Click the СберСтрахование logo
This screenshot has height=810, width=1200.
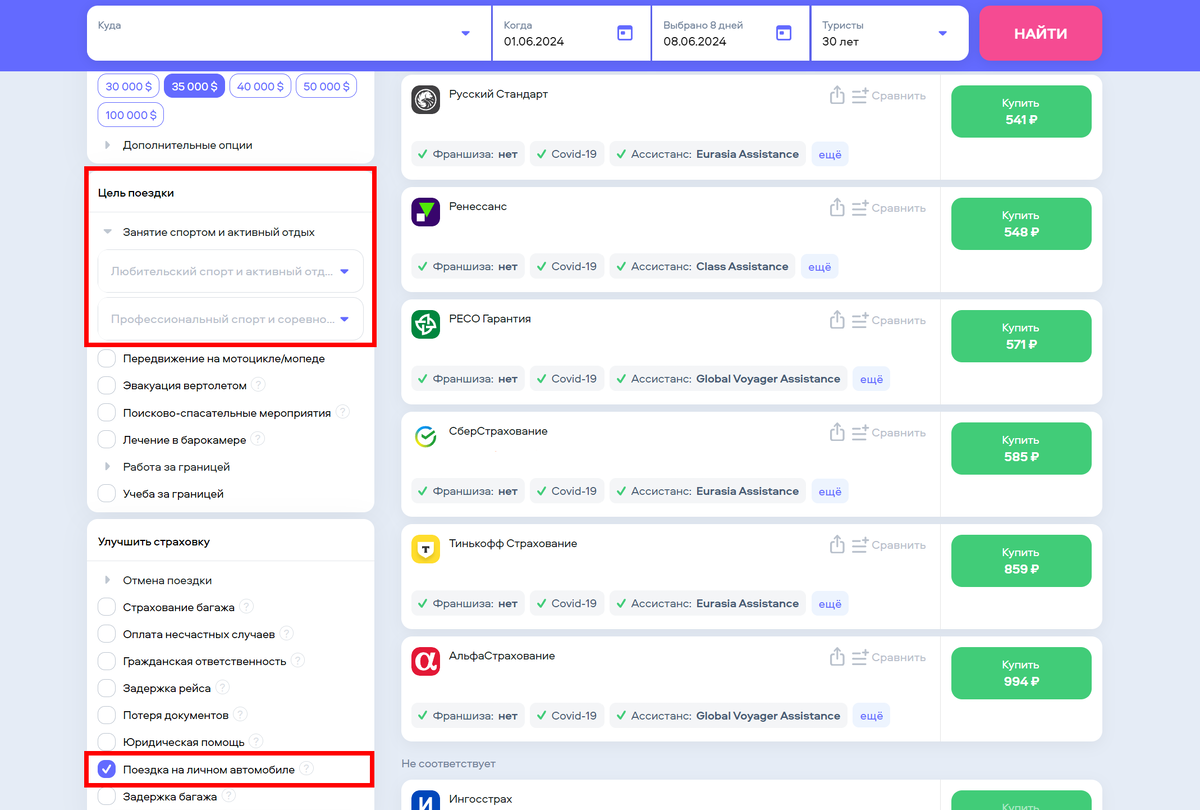click(426, 437)
